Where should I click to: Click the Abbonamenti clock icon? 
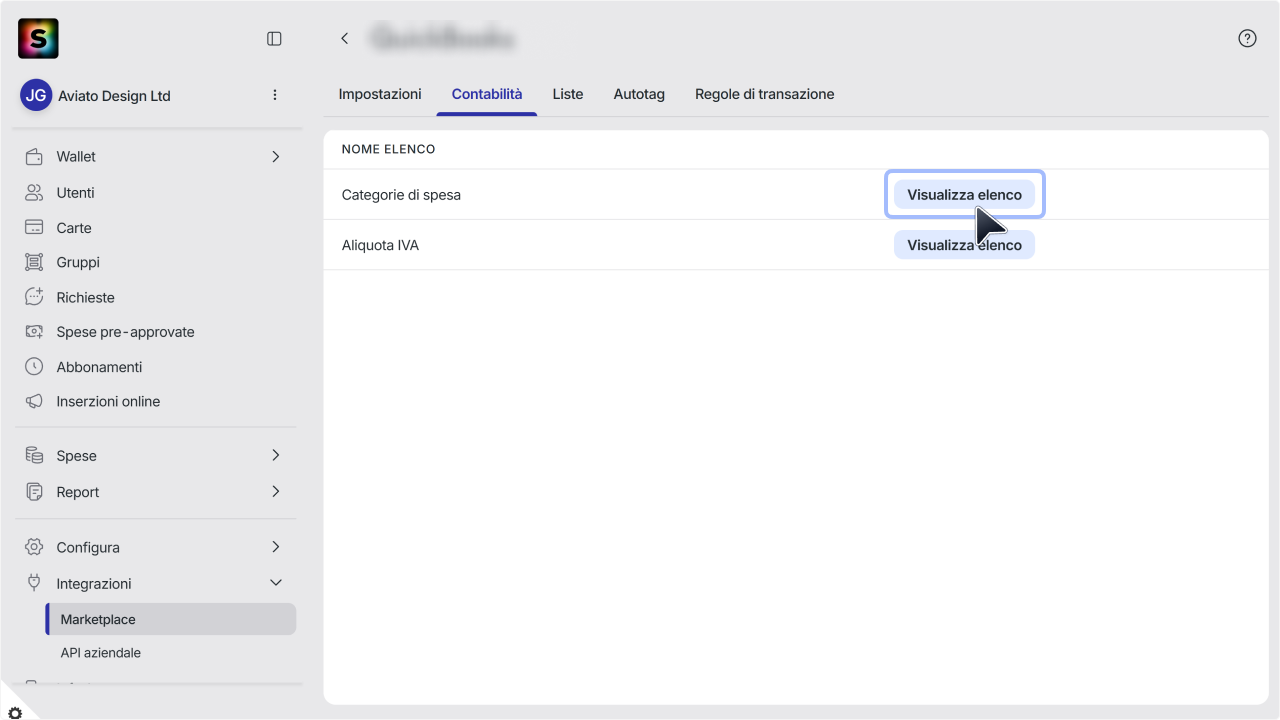(34, 366)
